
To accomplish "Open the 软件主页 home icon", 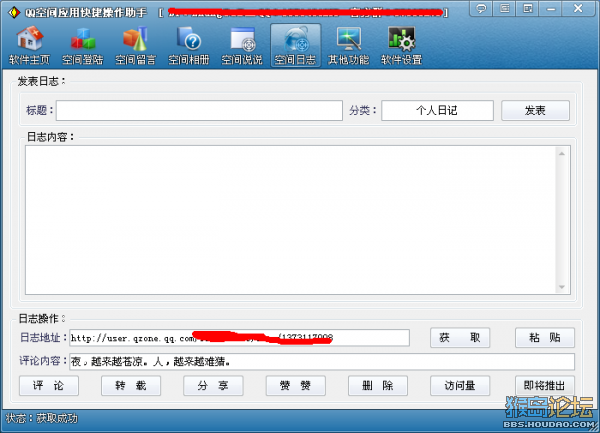I will pyautogui.click(x=29, y=45).
